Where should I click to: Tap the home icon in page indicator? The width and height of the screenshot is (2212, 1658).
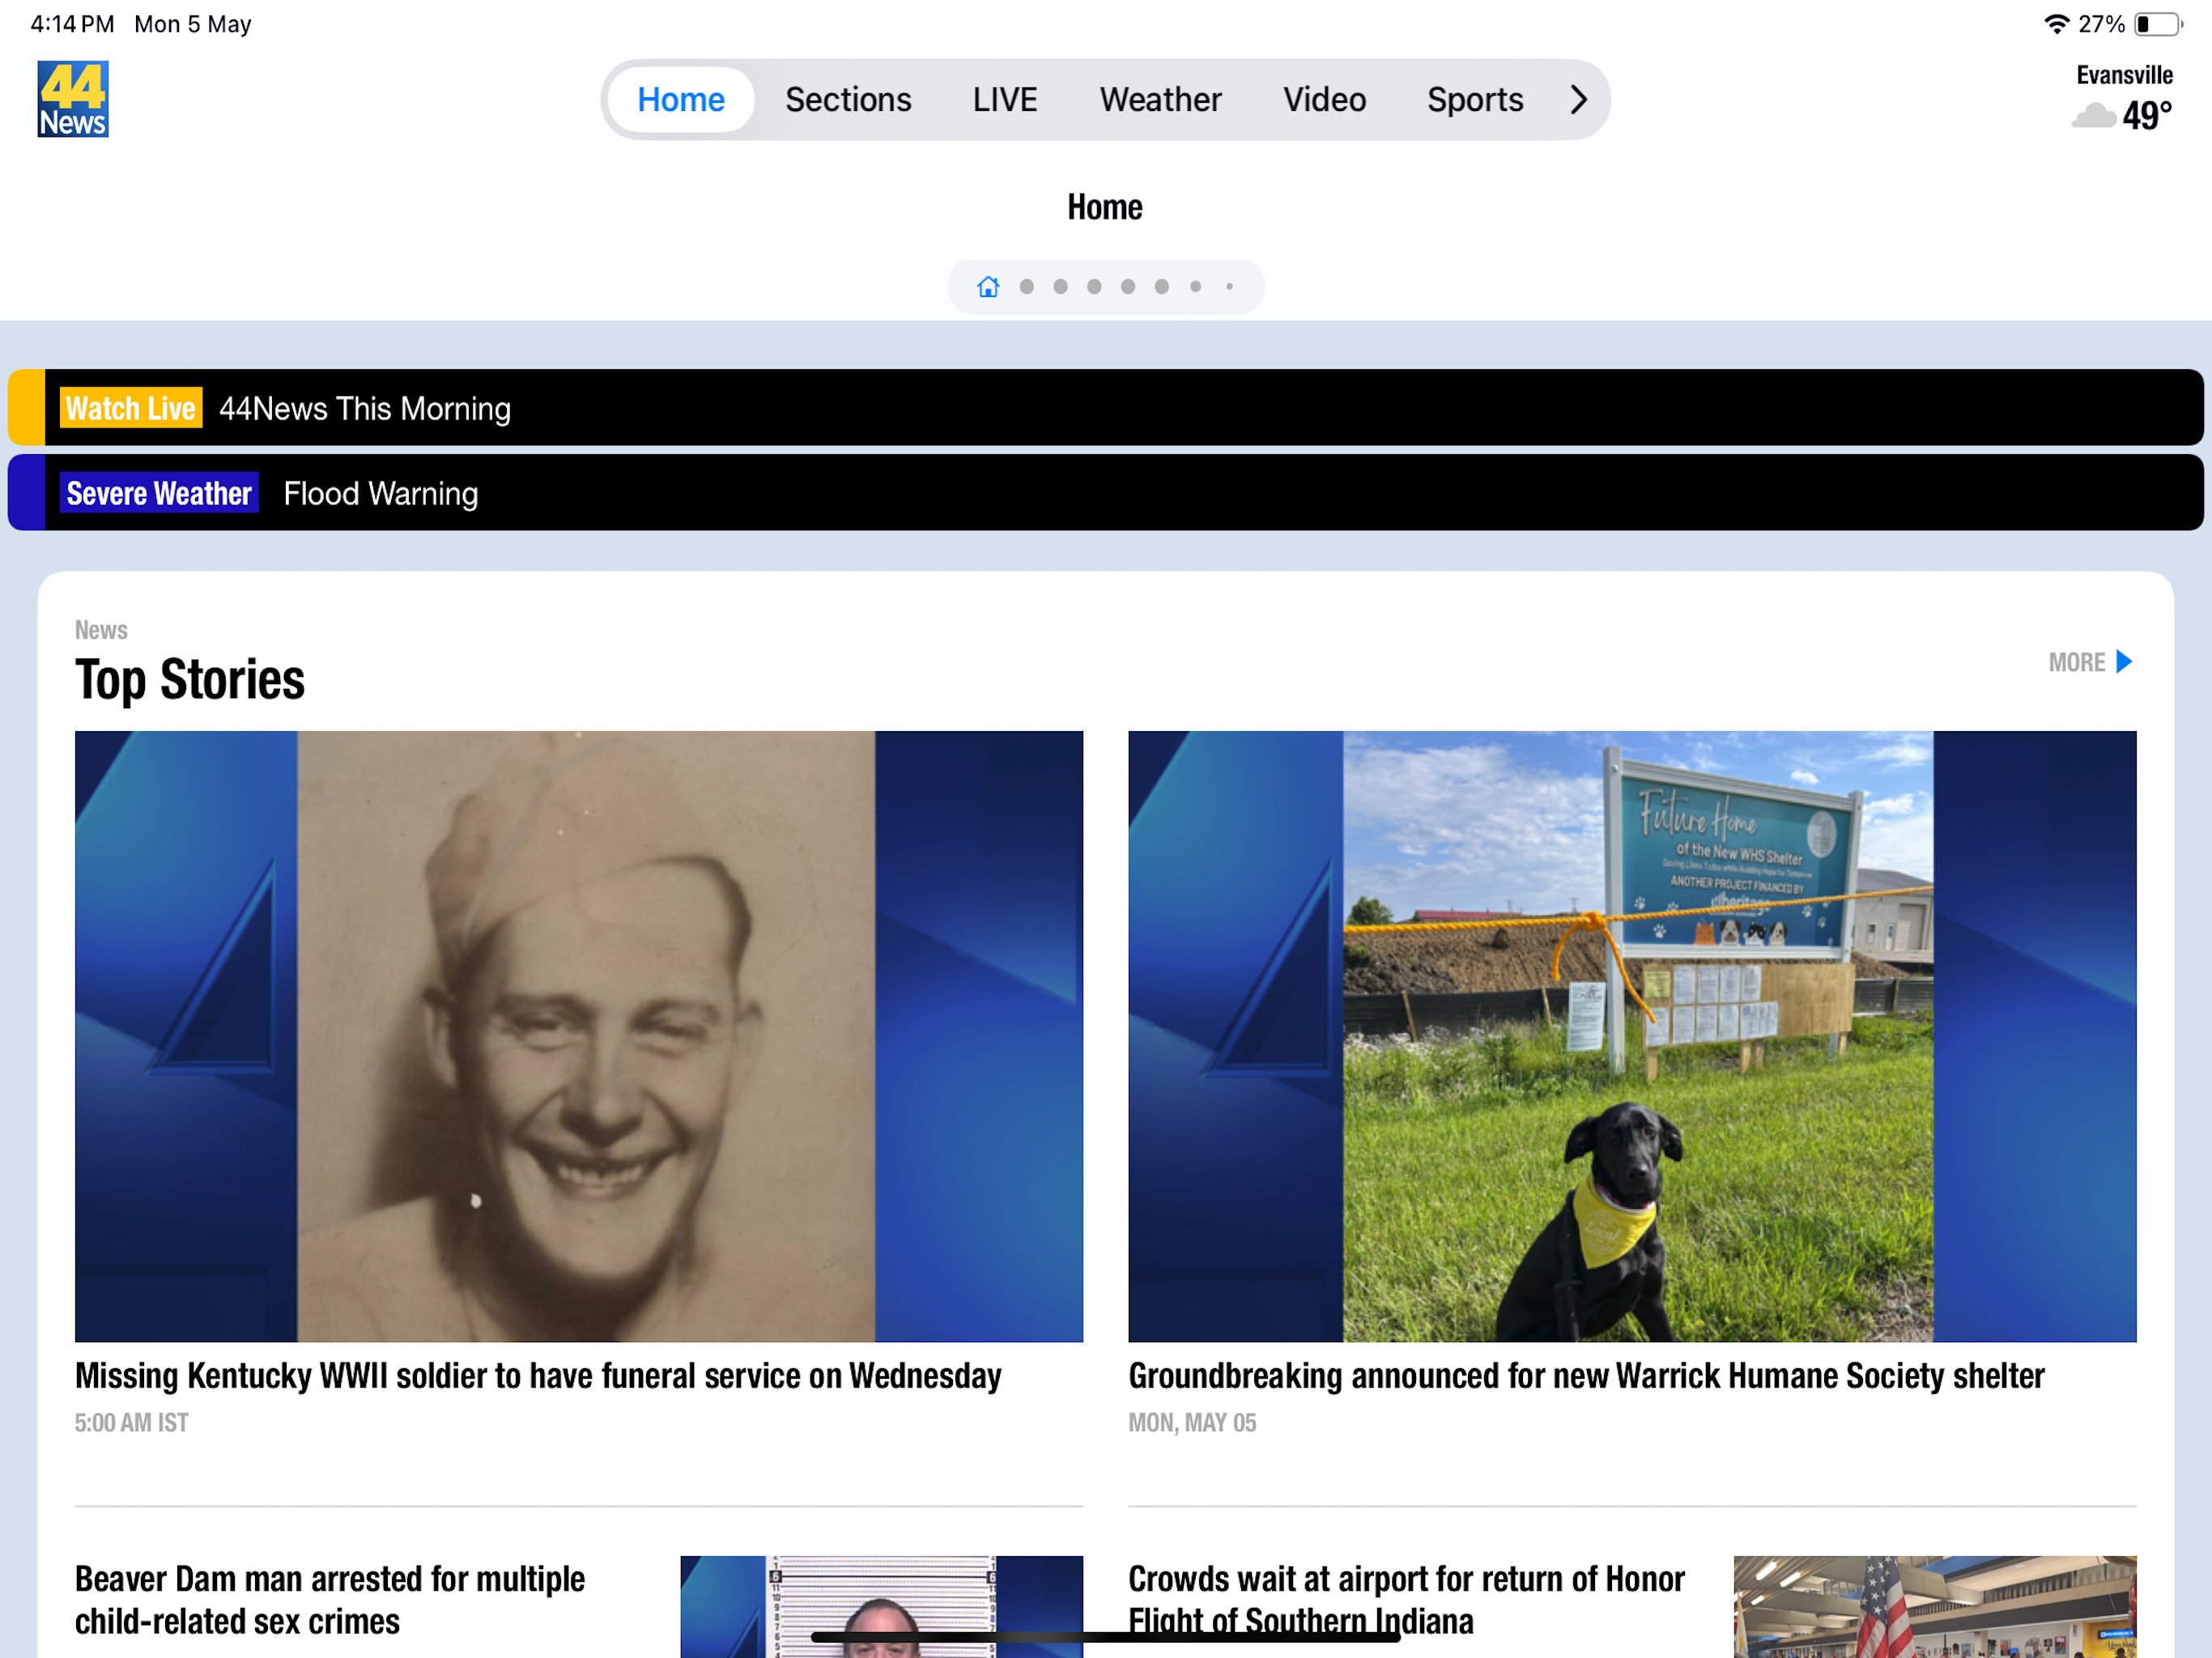click(988, 287)
